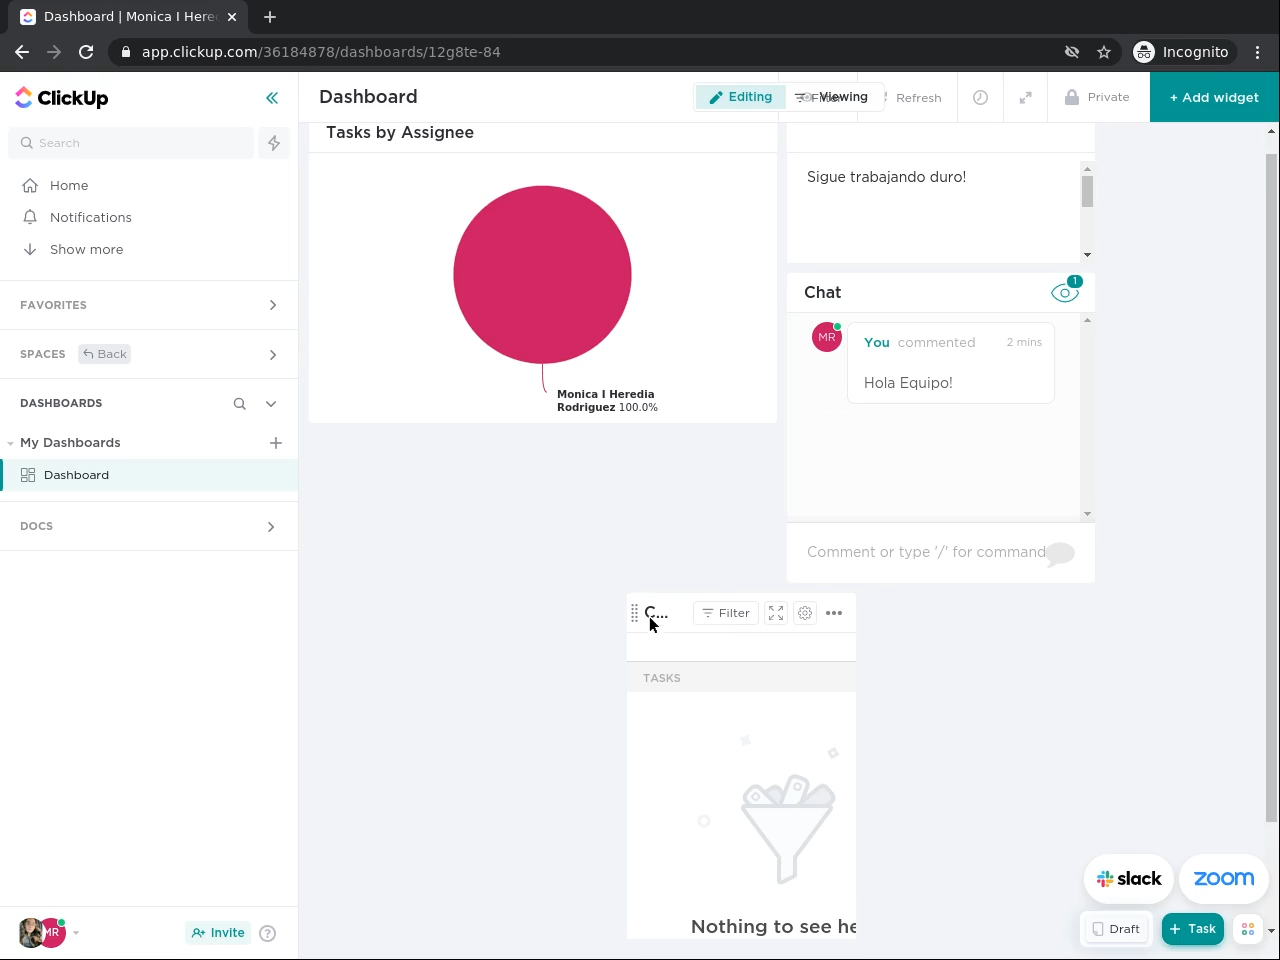Click Add widget button
The image size is (1280, 960).
click(x=1214, y=97)
